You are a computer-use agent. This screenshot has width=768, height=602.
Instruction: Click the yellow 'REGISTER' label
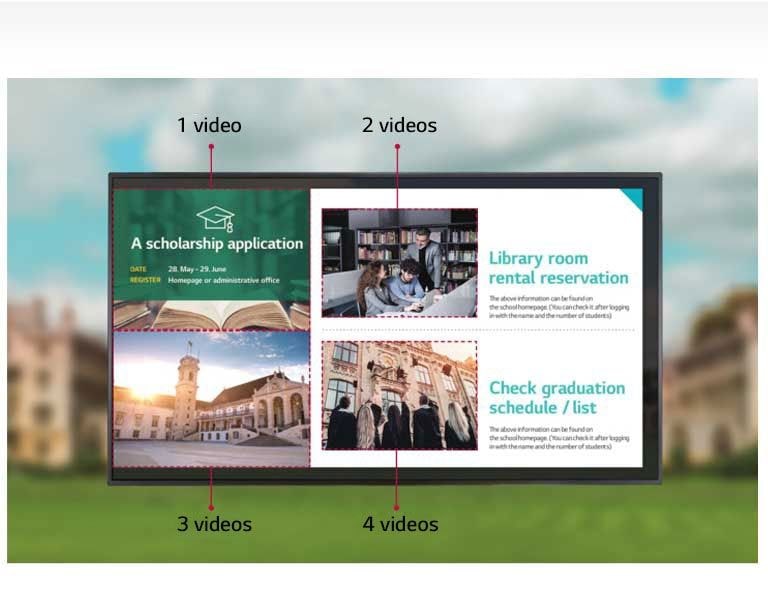(x=145, y=280)
